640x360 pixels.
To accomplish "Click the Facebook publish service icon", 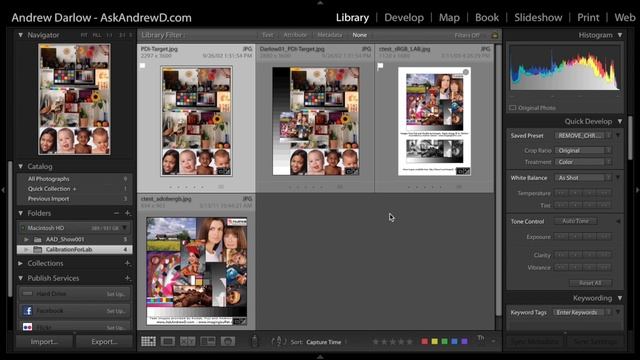I will click(x=28, y=311).
